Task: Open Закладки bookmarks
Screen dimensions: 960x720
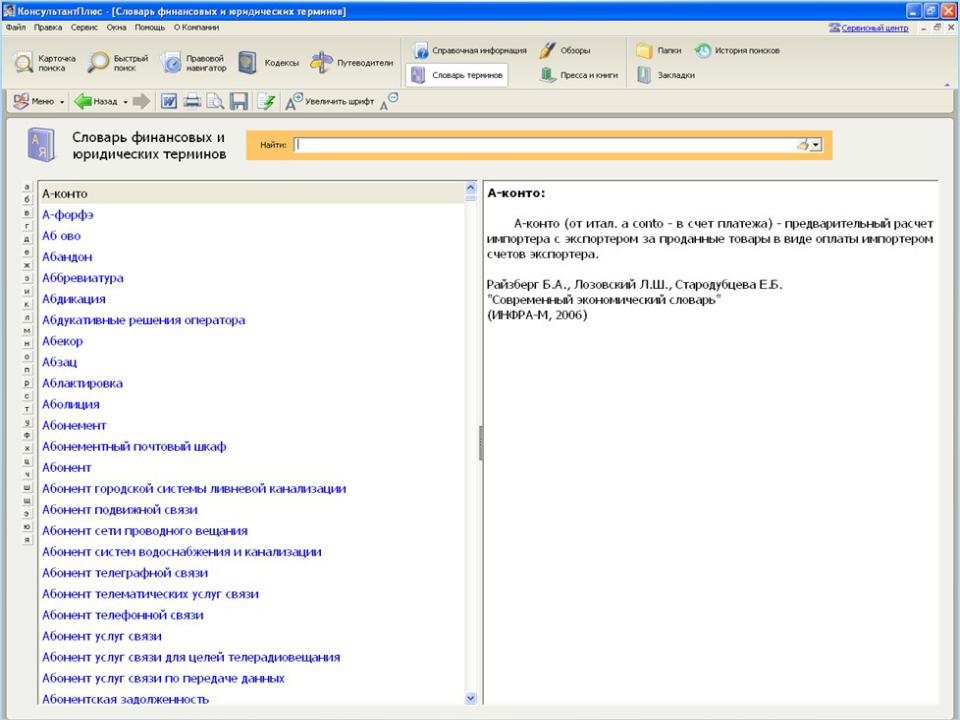Action: [666, 75]
